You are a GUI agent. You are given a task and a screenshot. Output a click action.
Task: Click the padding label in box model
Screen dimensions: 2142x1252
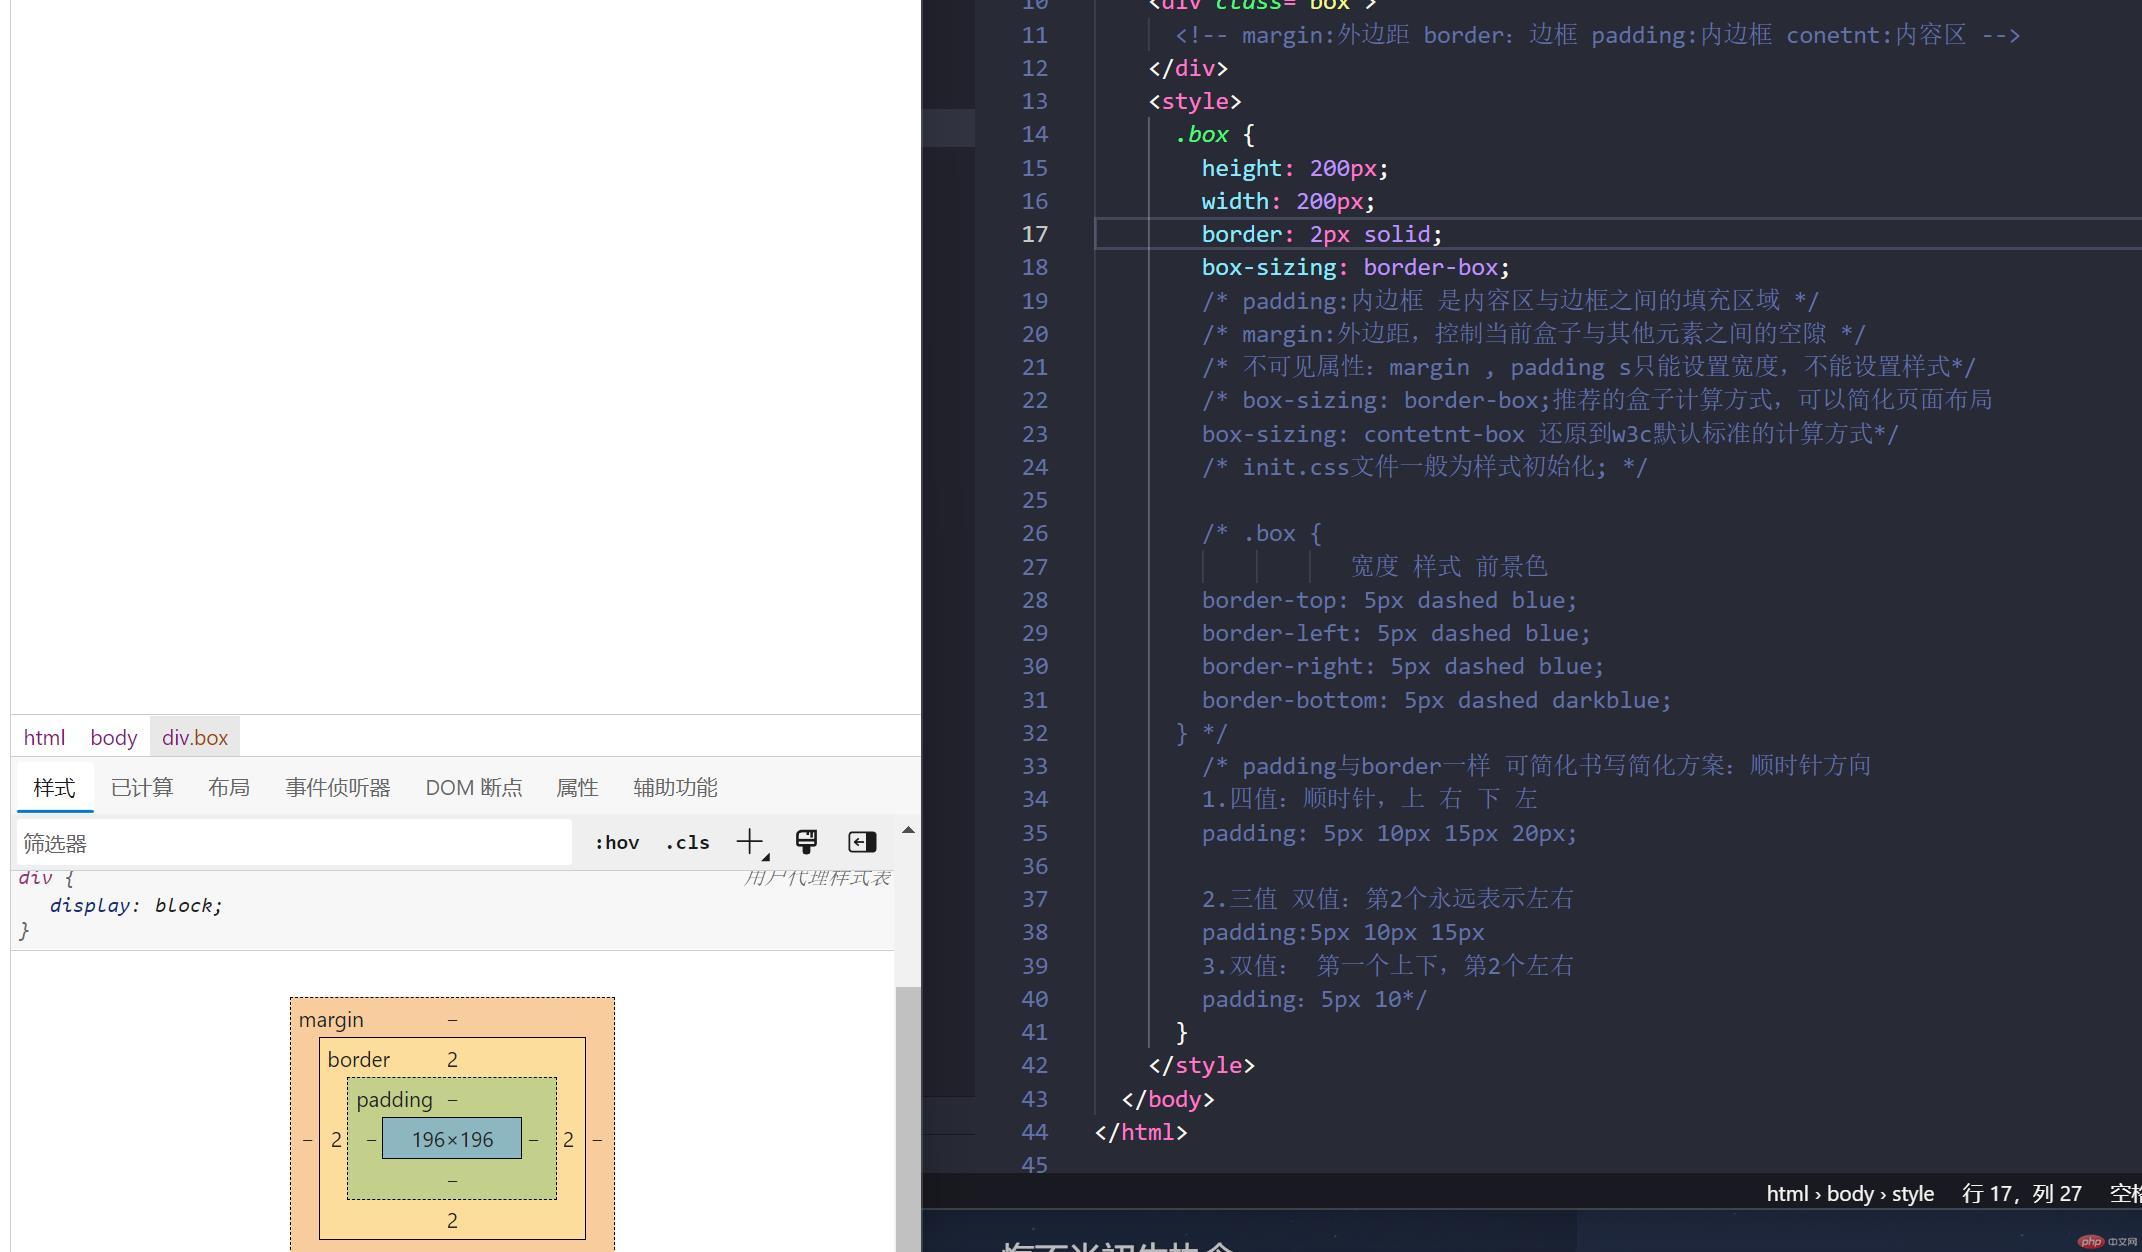click(394, 1100)
